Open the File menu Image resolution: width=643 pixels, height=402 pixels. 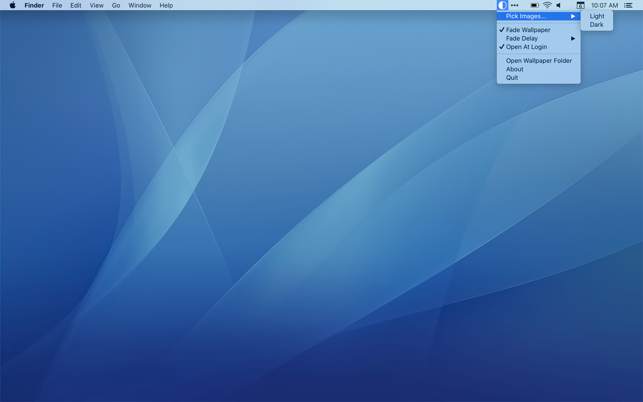(x=57, y=5)
